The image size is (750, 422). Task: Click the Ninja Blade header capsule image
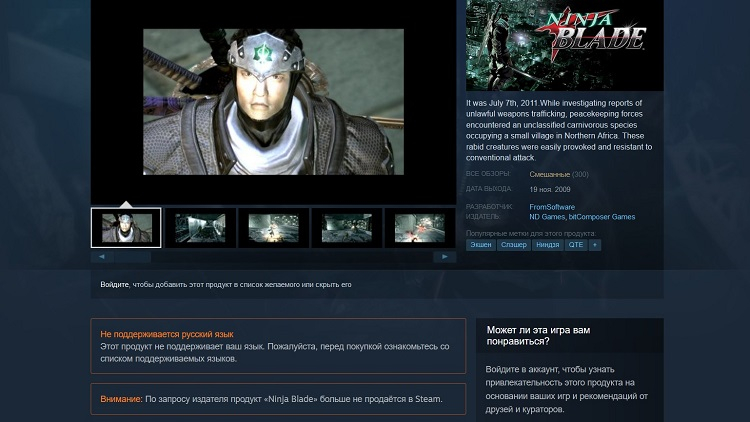point(565,45)
